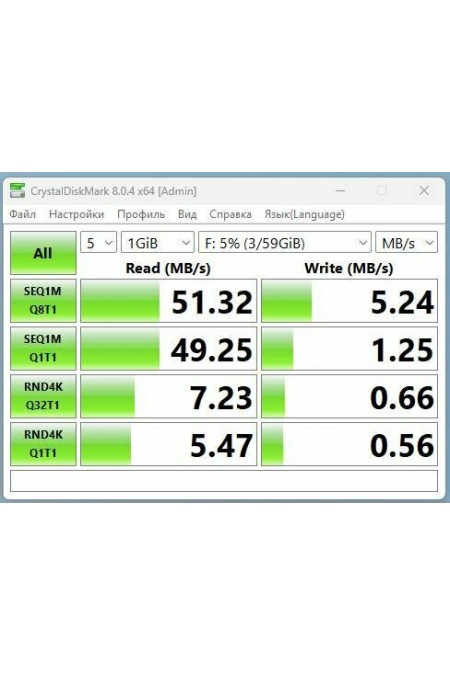Click the 1.25 write result
The image size is (450, 675).
pyautogui.click(x=349, y=349)
